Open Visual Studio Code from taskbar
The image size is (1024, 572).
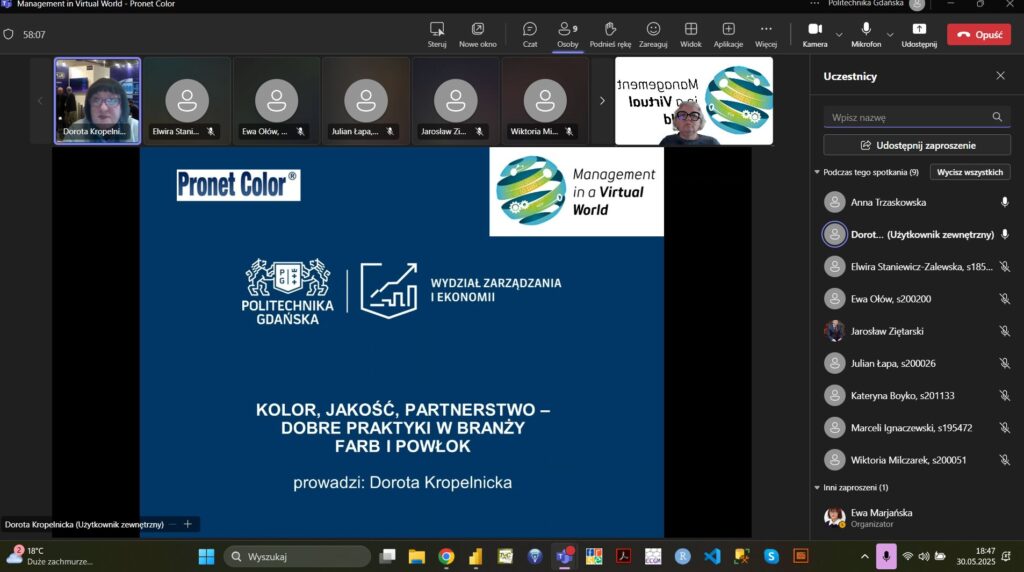click(712, 556)
